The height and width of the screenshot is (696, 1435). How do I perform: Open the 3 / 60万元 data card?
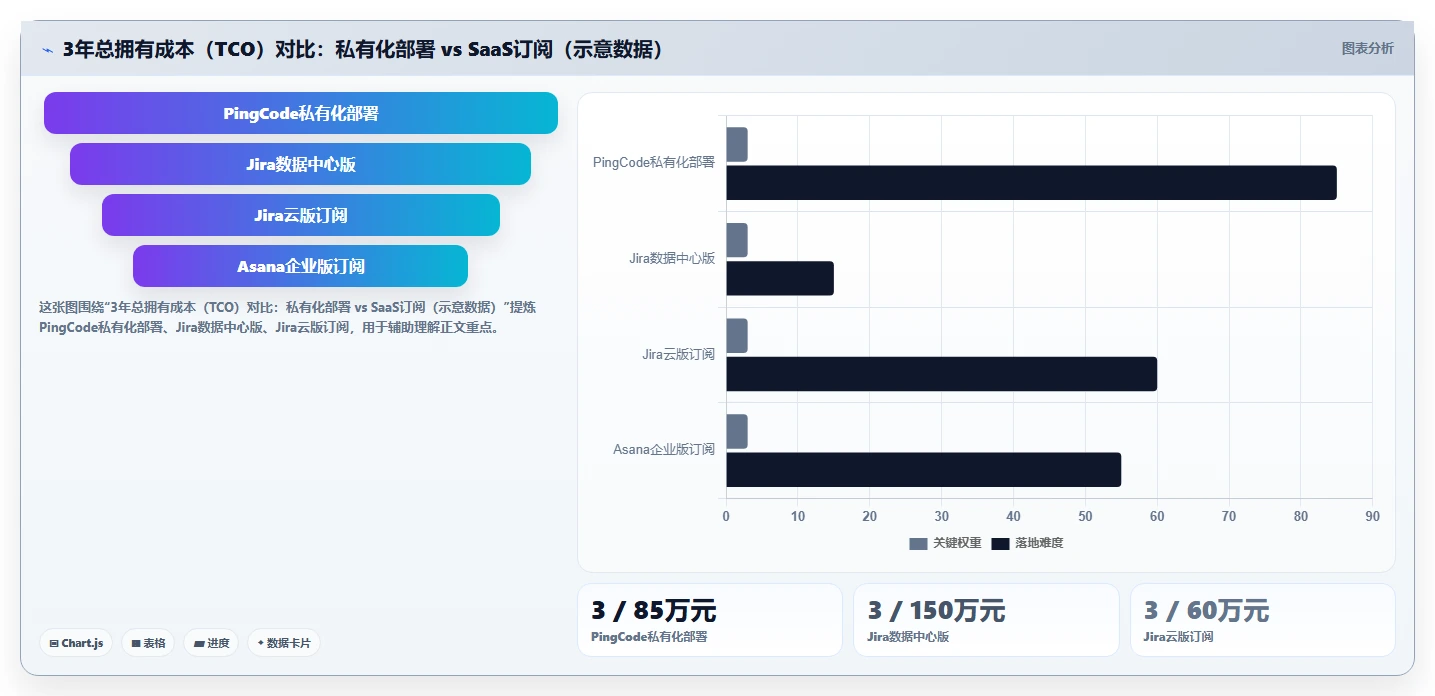(x=1263, y=620)
